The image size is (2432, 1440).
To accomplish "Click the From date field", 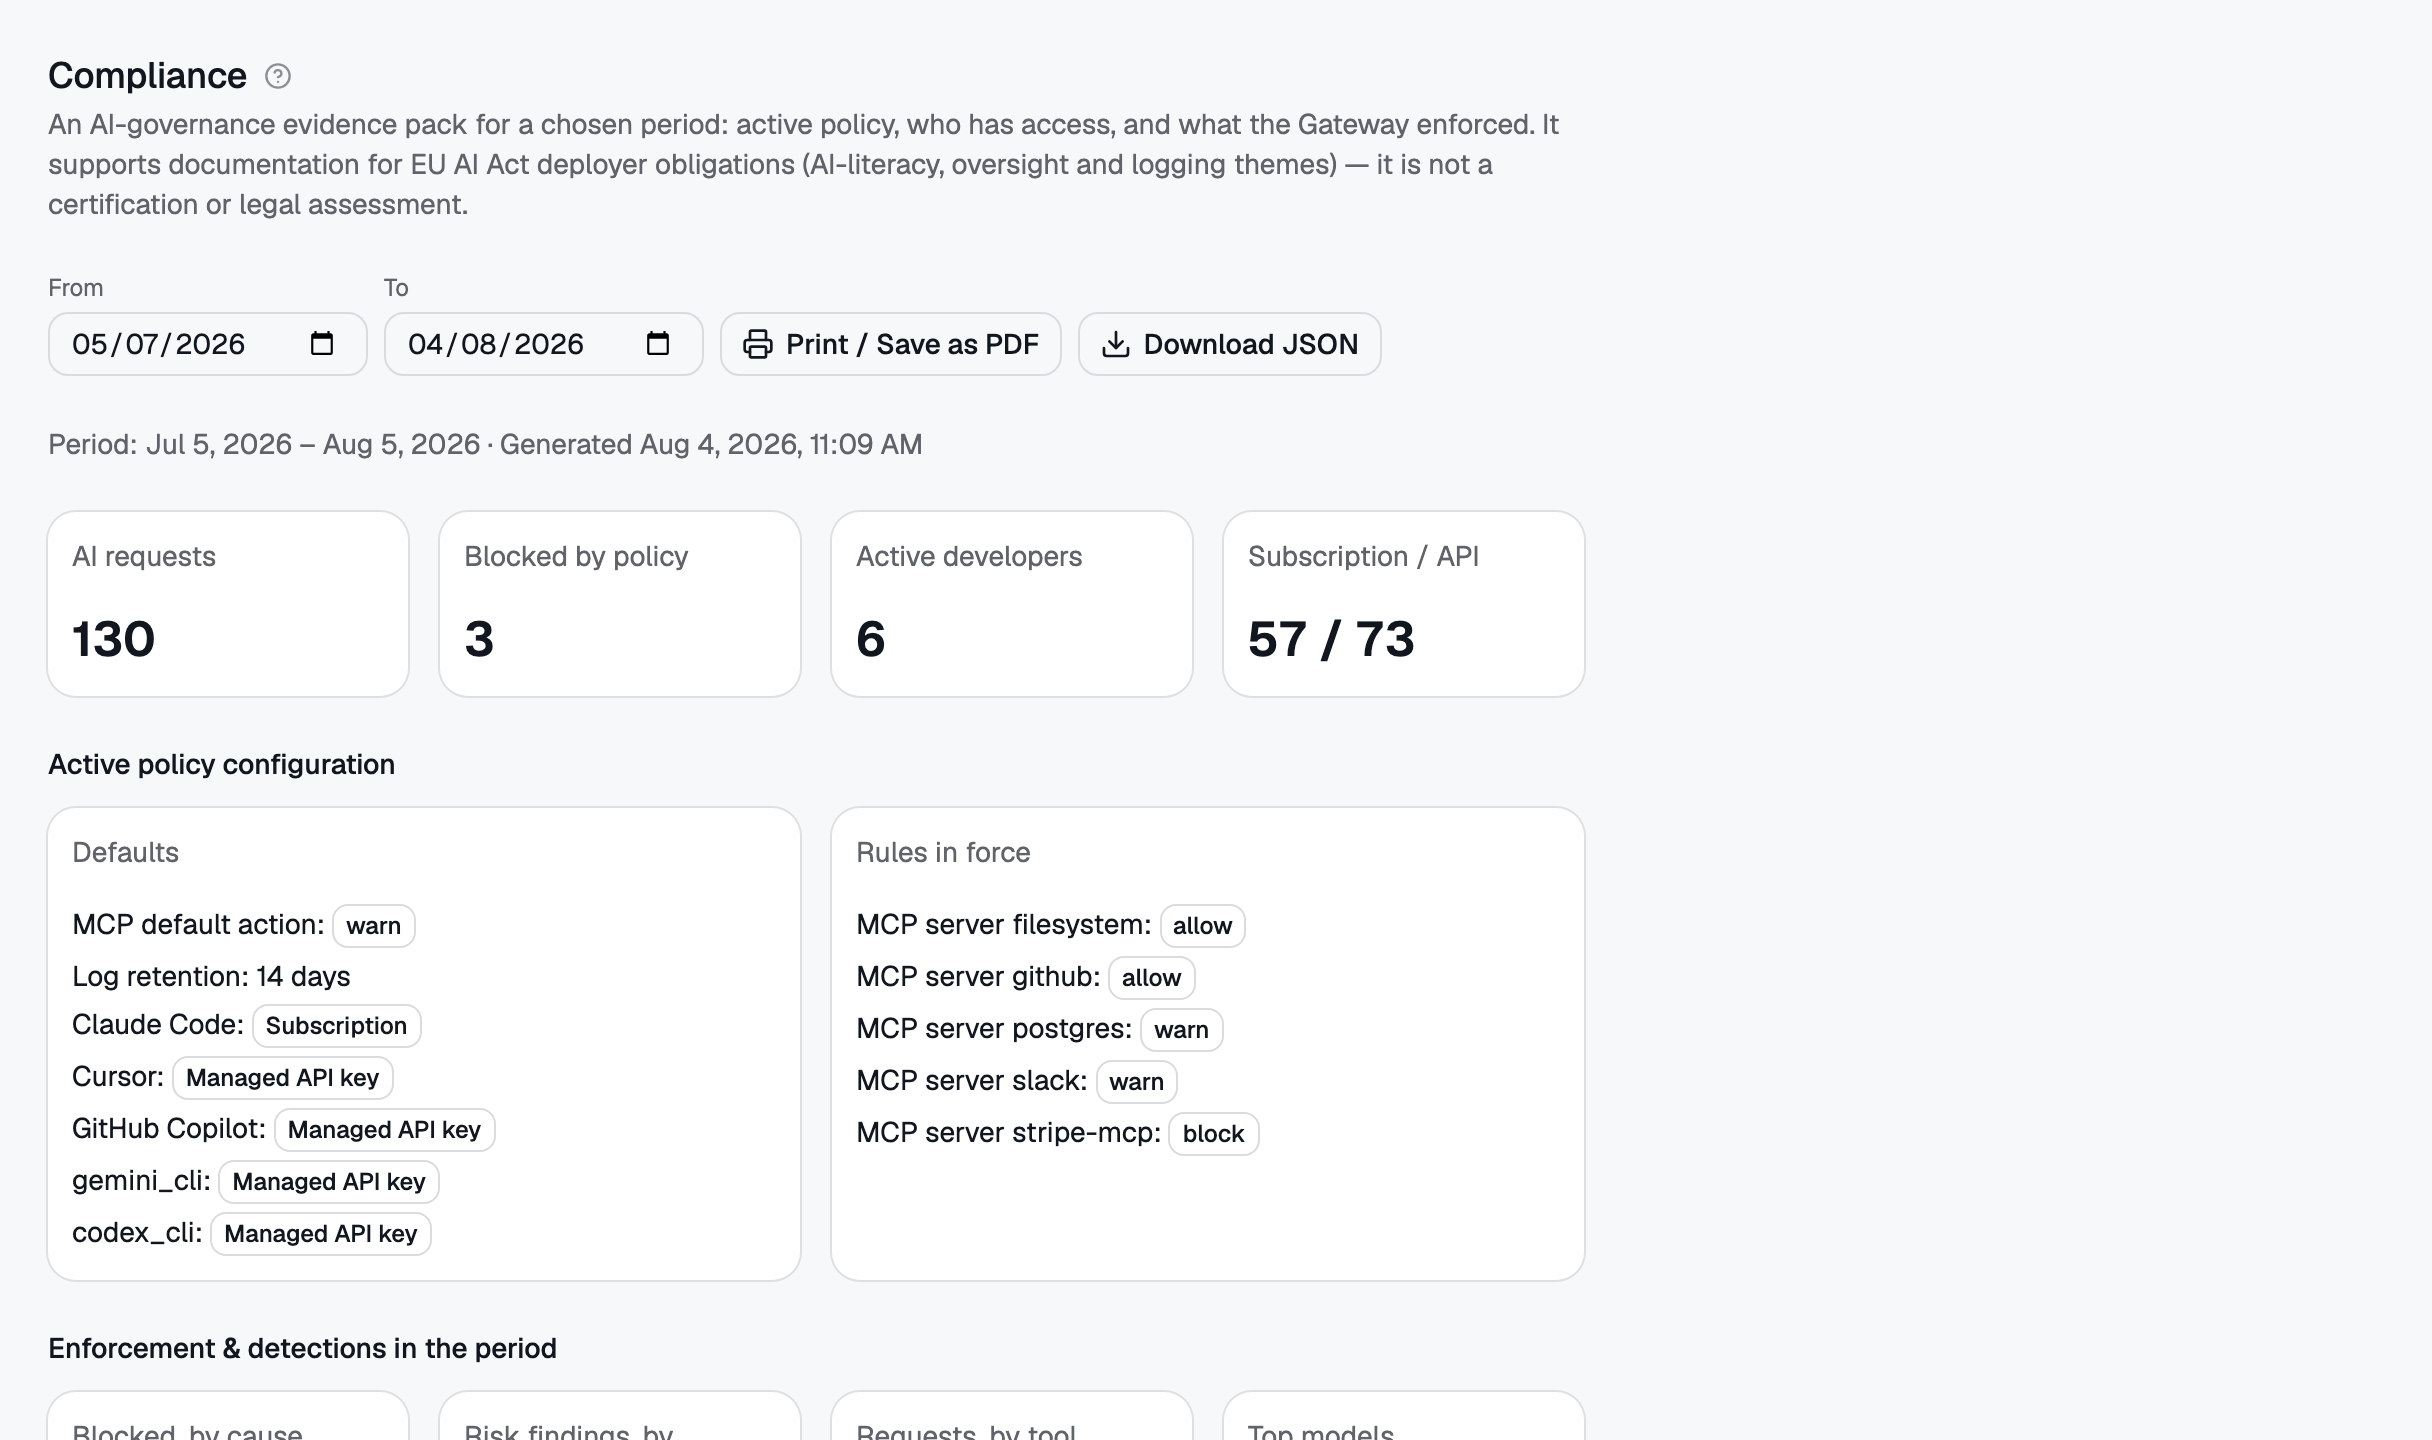I will coord(208,344).
